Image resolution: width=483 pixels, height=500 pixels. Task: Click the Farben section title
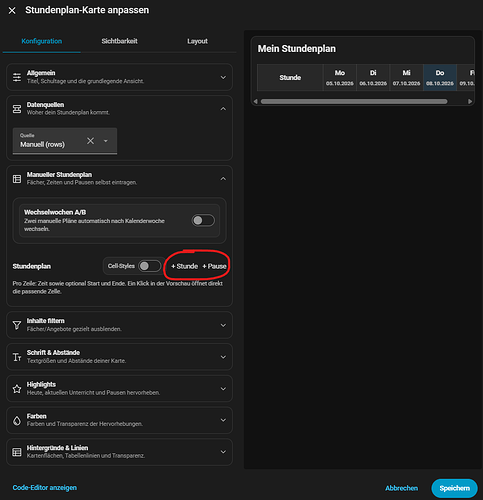coord(37,416)
